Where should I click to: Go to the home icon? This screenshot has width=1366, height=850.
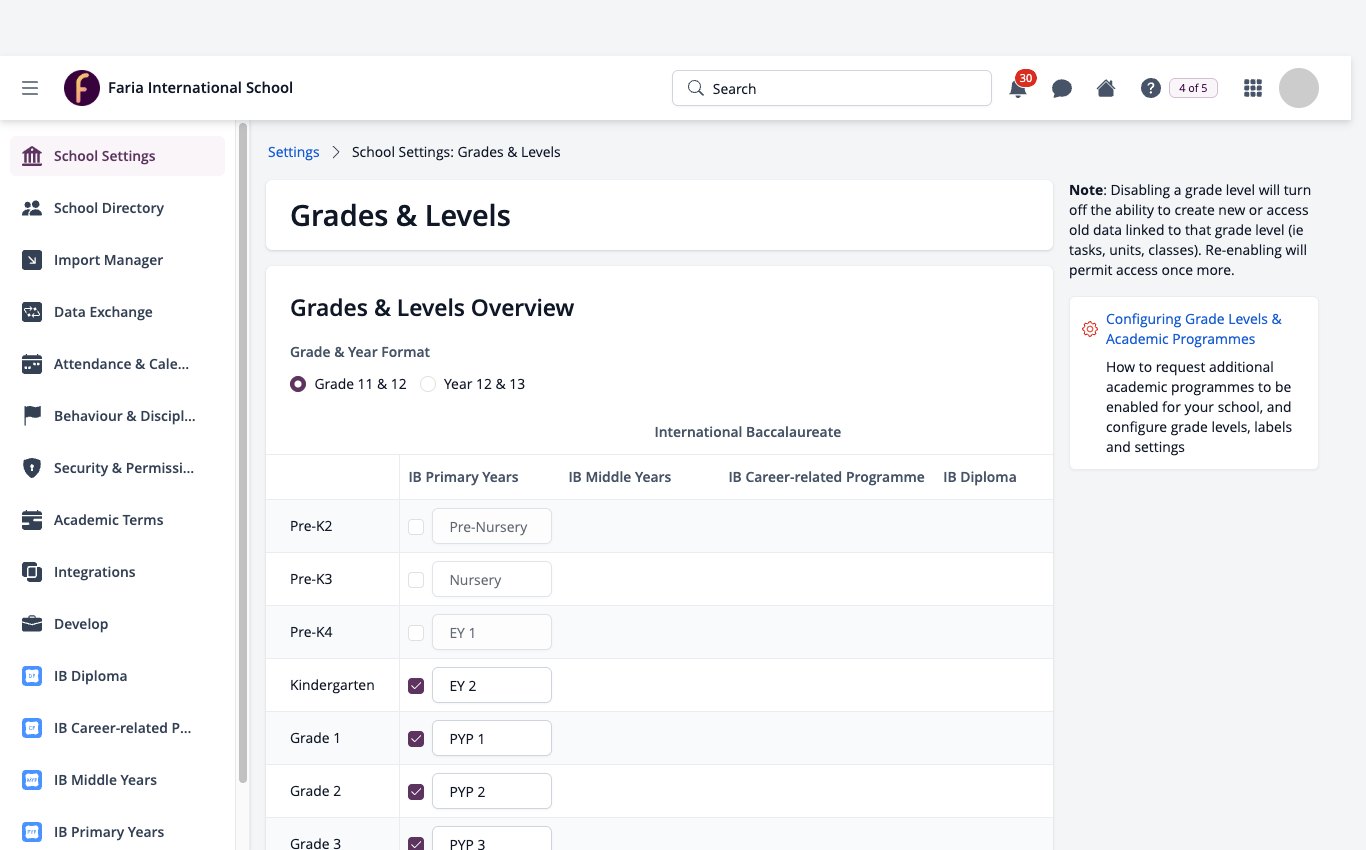click(1106, 88)
